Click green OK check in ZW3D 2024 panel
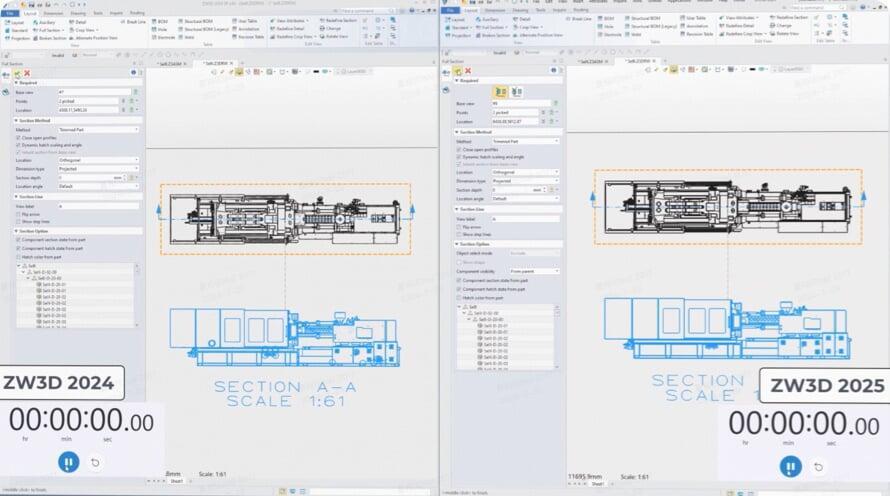This screenshot has width=890, height=496. click(17, 73)
